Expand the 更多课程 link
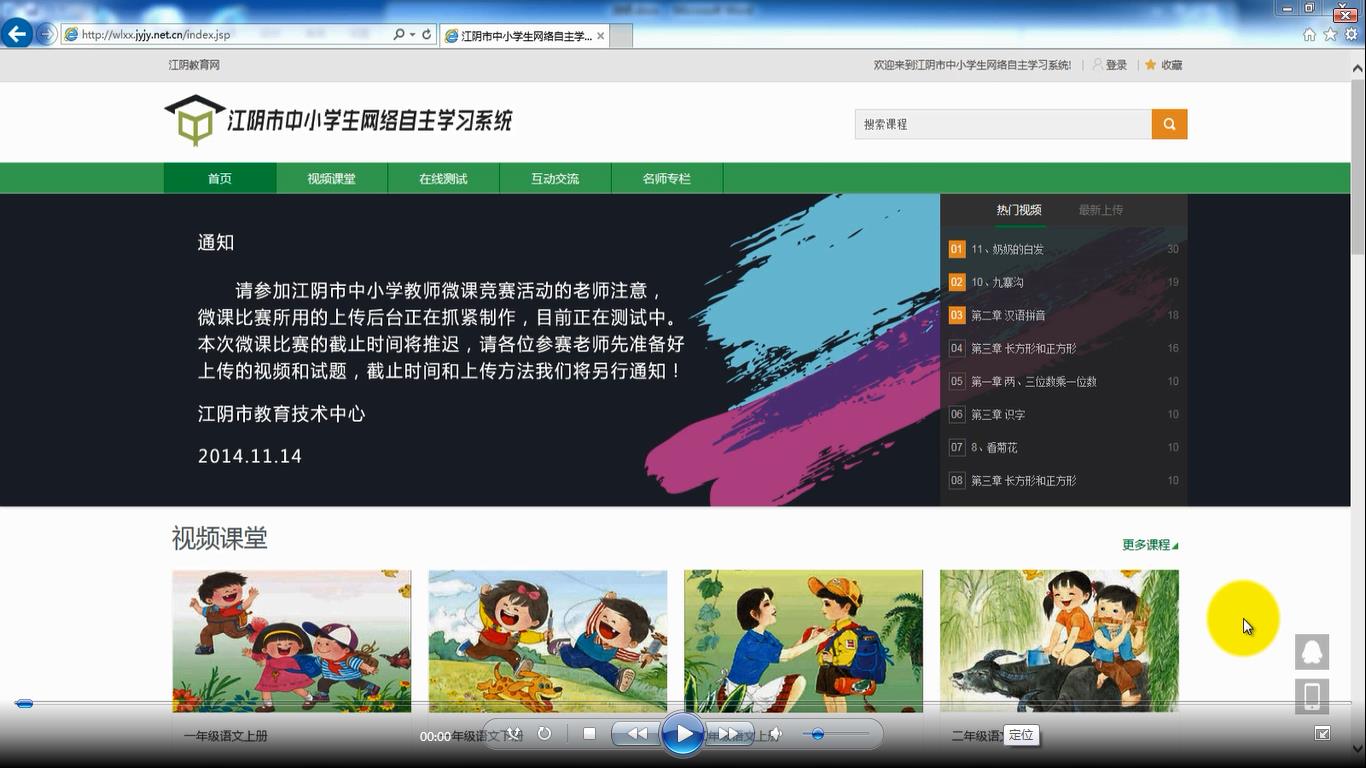Viewport: 1366px width, 768px height. [x=1150, y=545]
